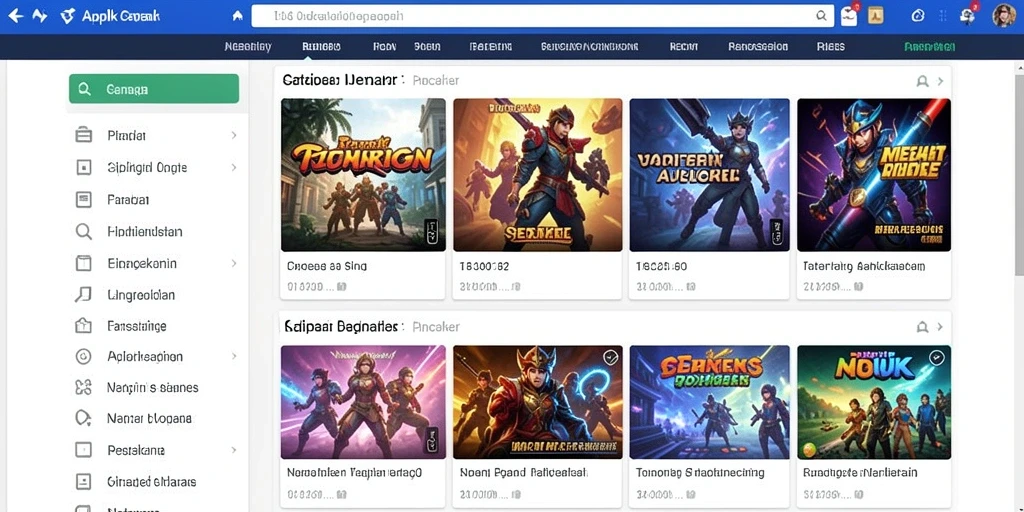Click the 'Cnoess aa Sing' card title

(x=327, y=266)
